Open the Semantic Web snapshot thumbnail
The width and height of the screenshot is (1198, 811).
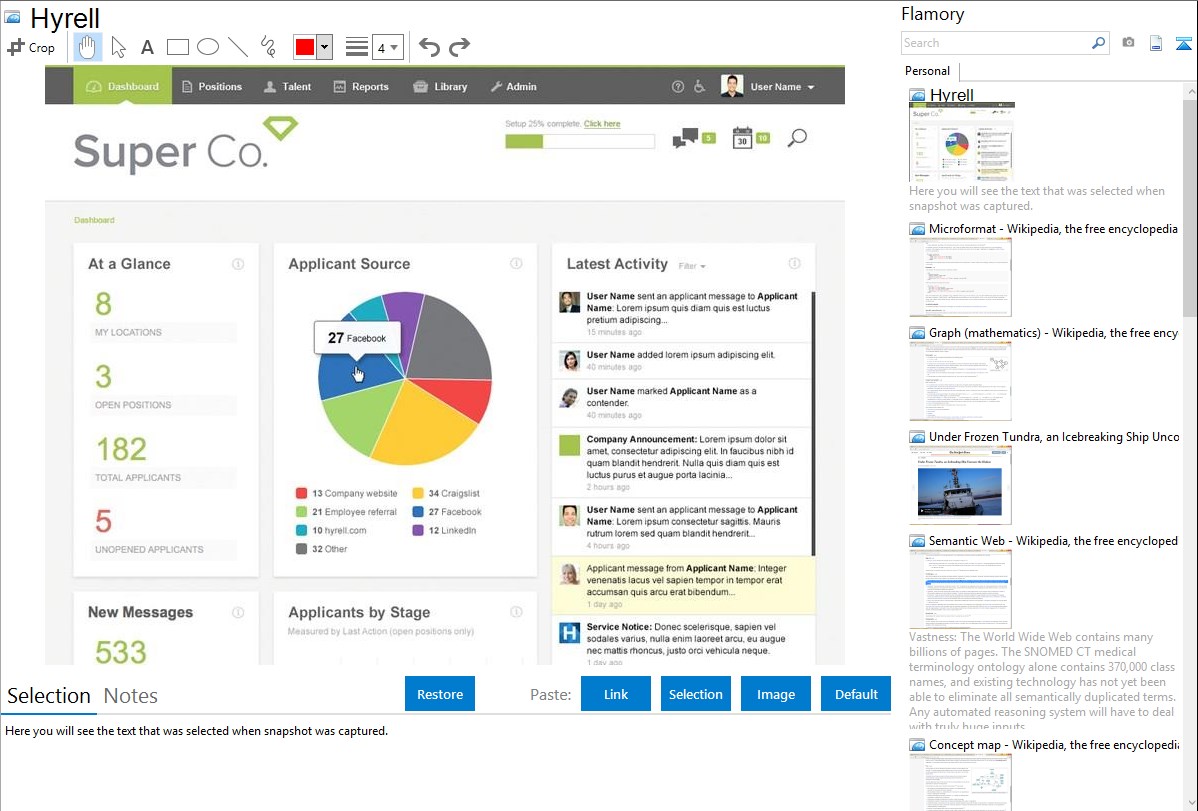click(960, 589)
